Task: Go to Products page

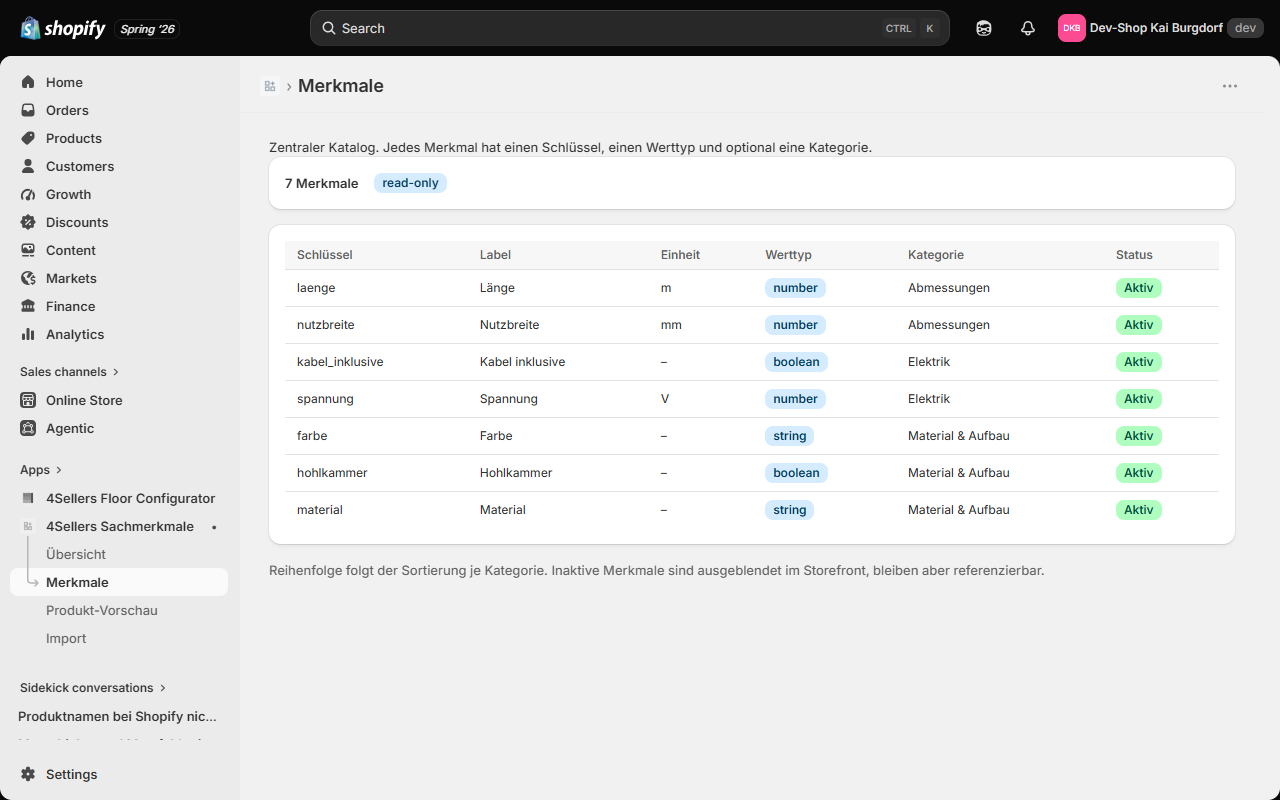Action: 119,138
